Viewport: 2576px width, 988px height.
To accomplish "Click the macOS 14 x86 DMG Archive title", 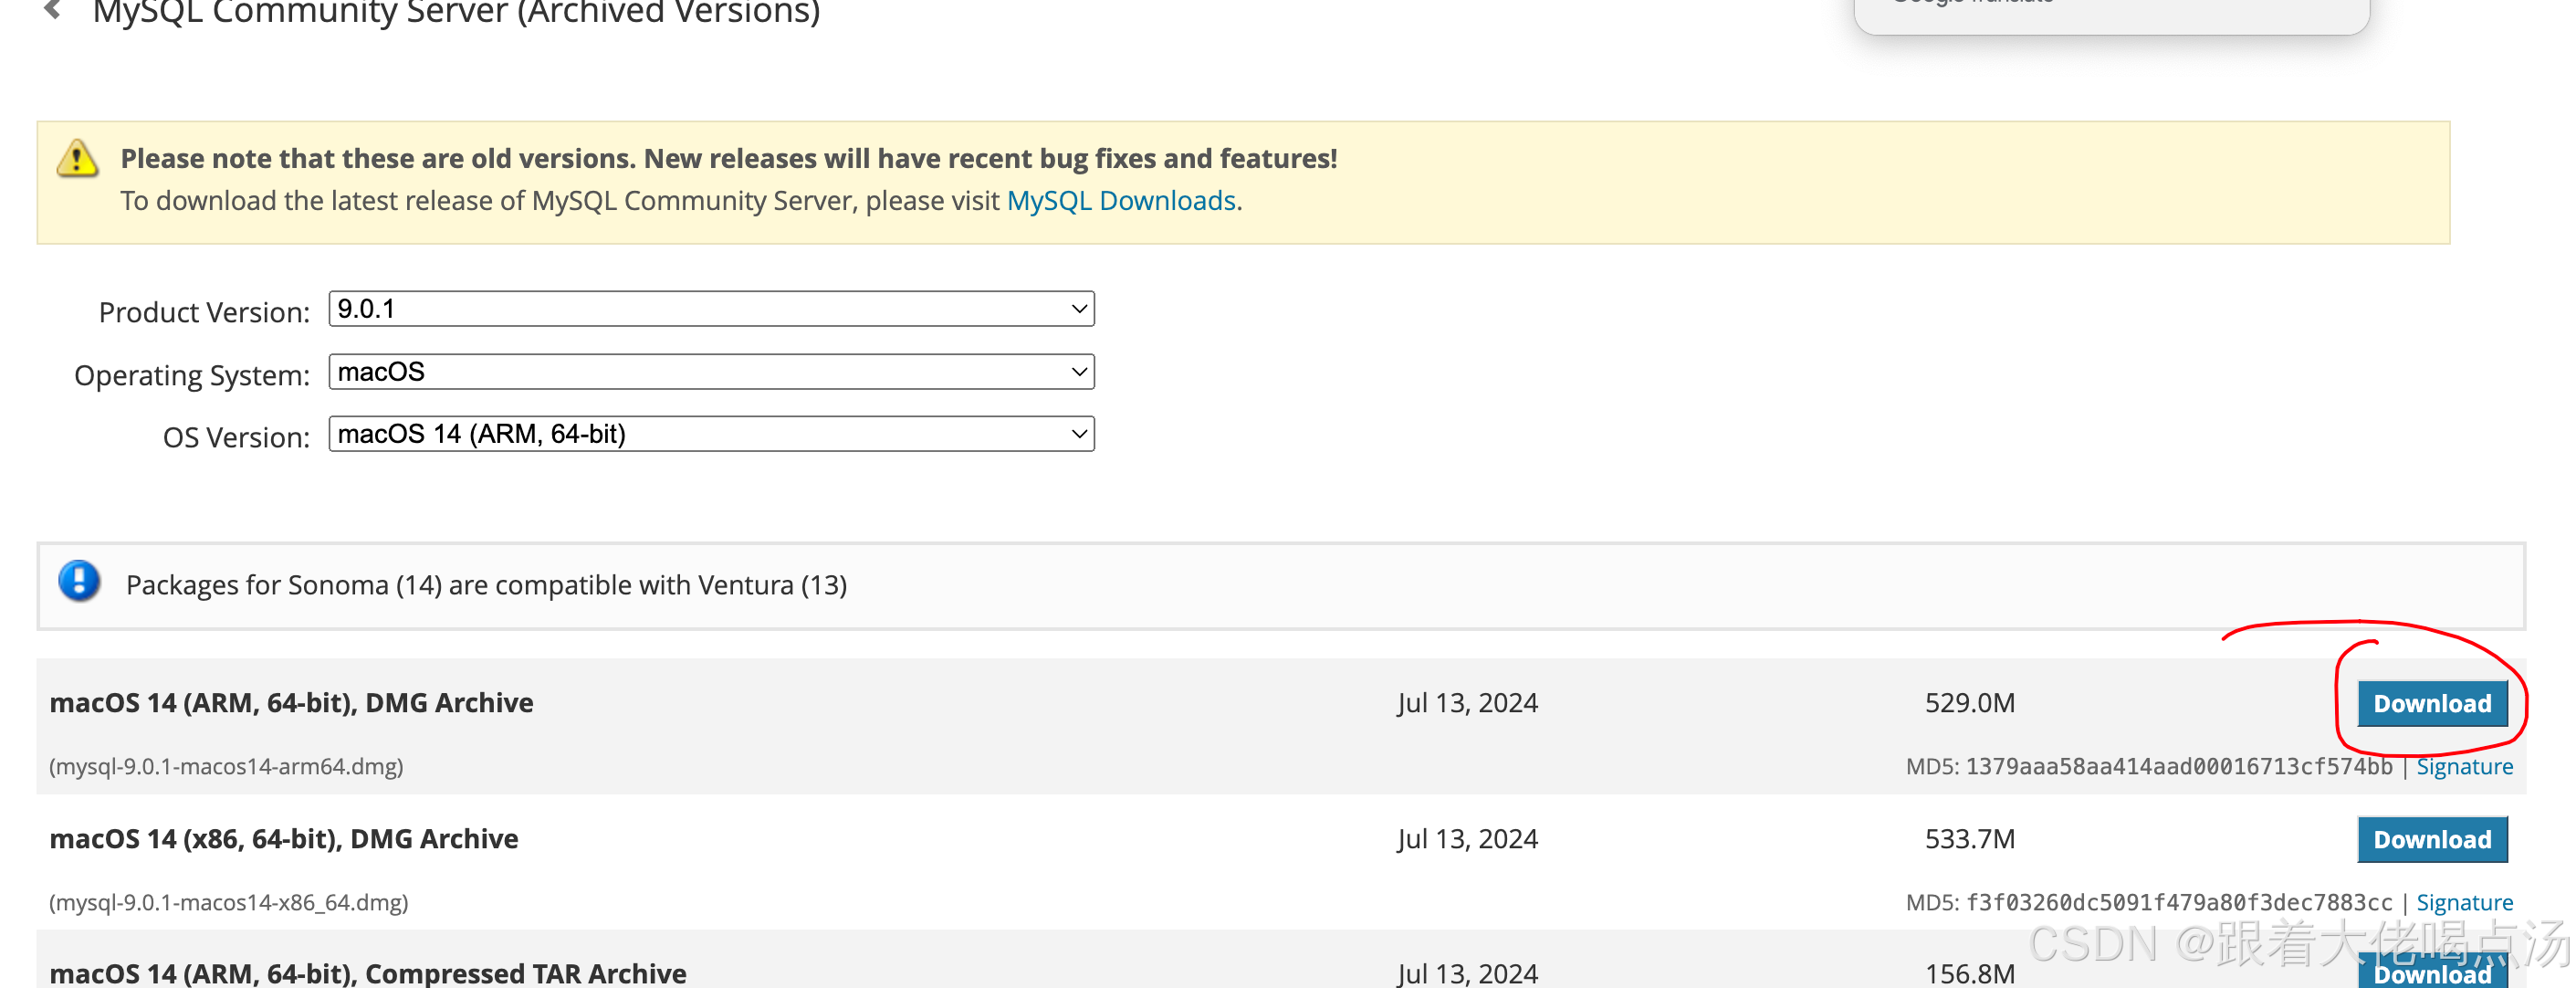I will point(284,839).
